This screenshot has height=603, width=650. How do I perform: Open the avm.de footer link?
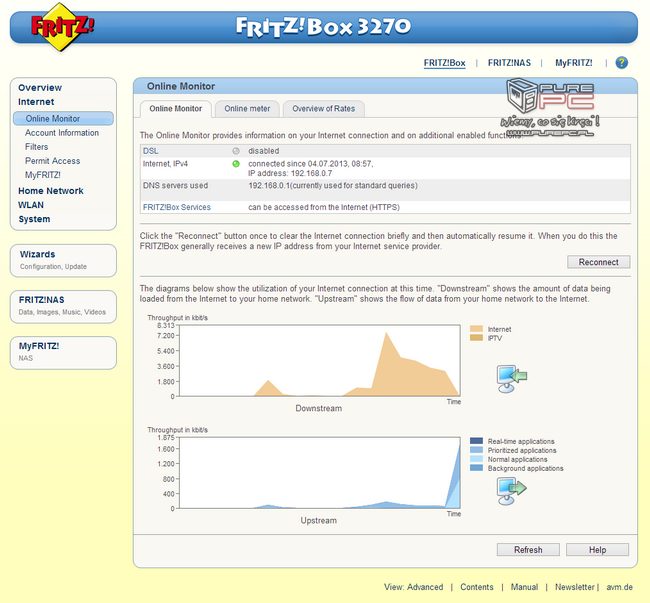pyautogui.click(x=619, y=587)
